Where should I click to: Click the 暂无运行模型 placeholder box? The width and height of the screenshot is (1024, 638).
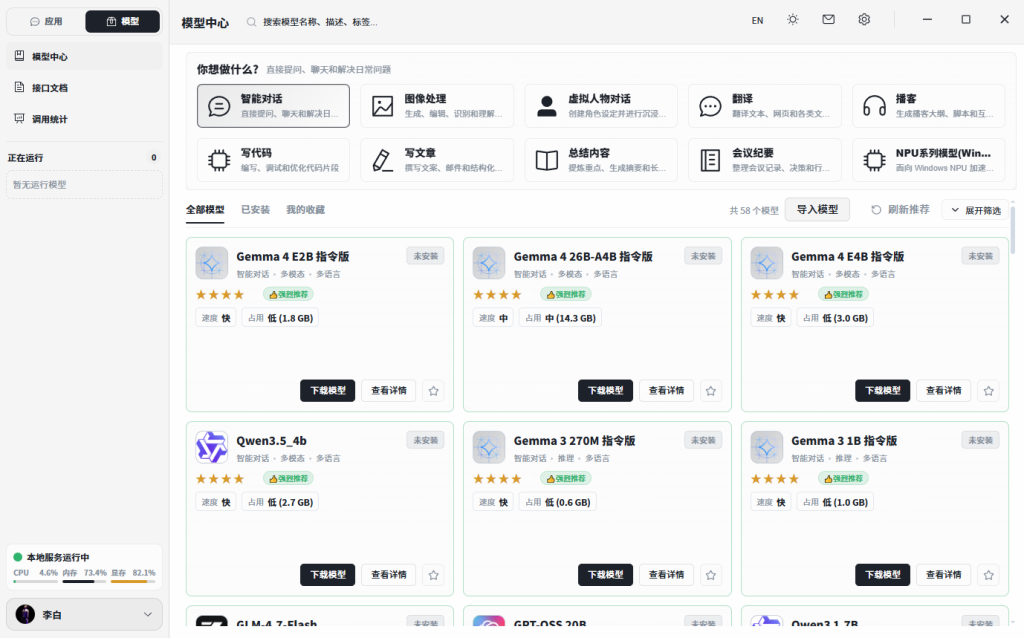[84, 185]
